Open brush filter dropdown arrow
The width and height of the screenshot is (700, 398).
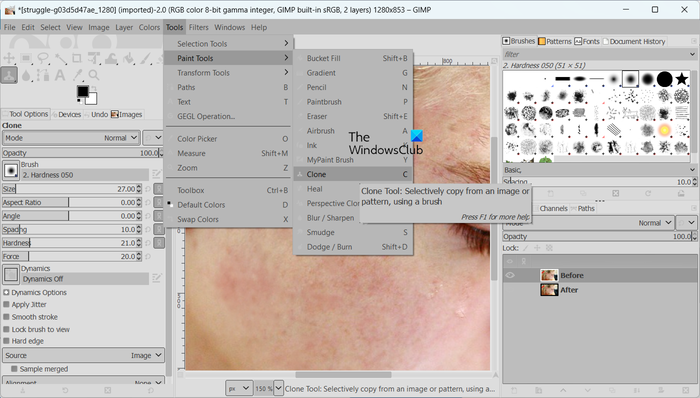point(692,54)
